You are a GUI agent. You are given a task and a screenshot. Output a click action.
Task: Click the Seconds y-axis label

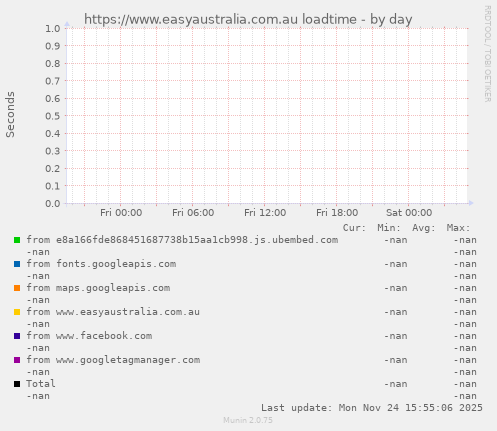point(10,114)
